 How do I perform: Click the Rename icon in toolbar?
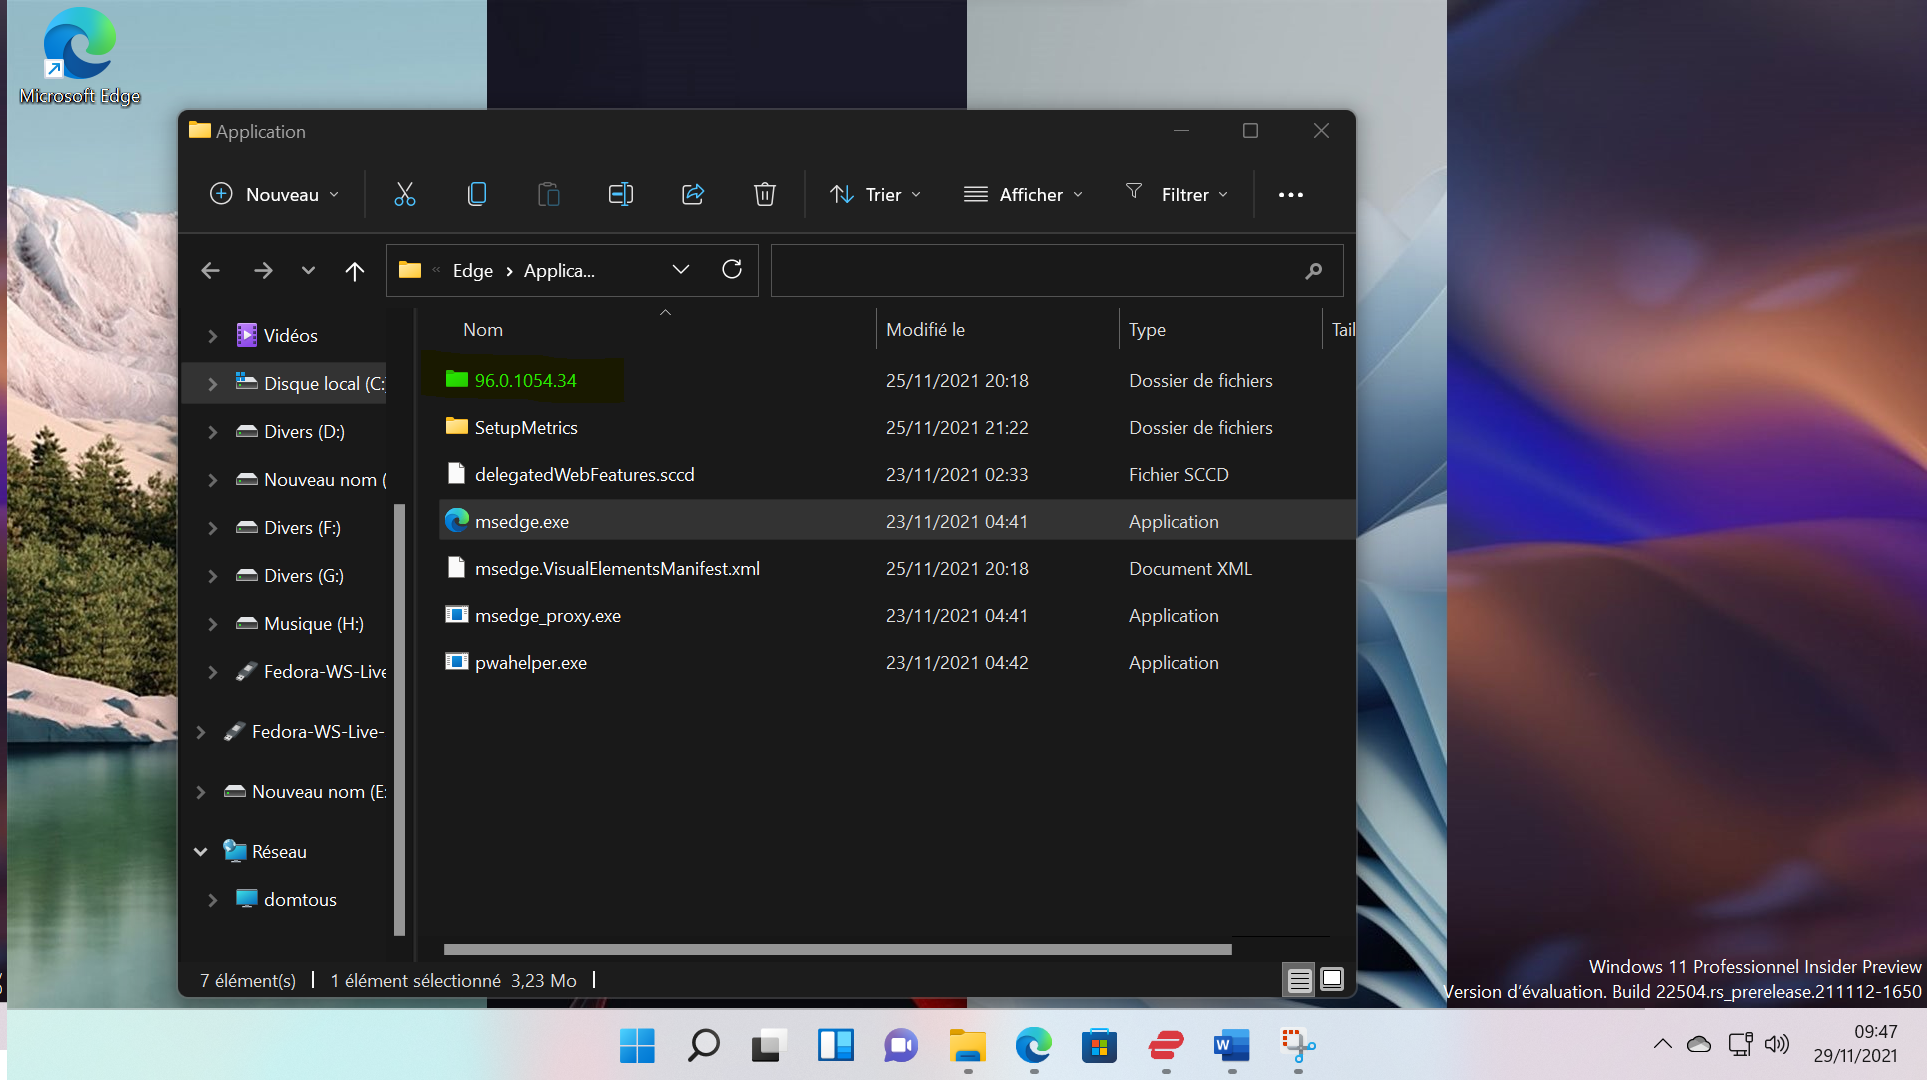click(620, 194)
